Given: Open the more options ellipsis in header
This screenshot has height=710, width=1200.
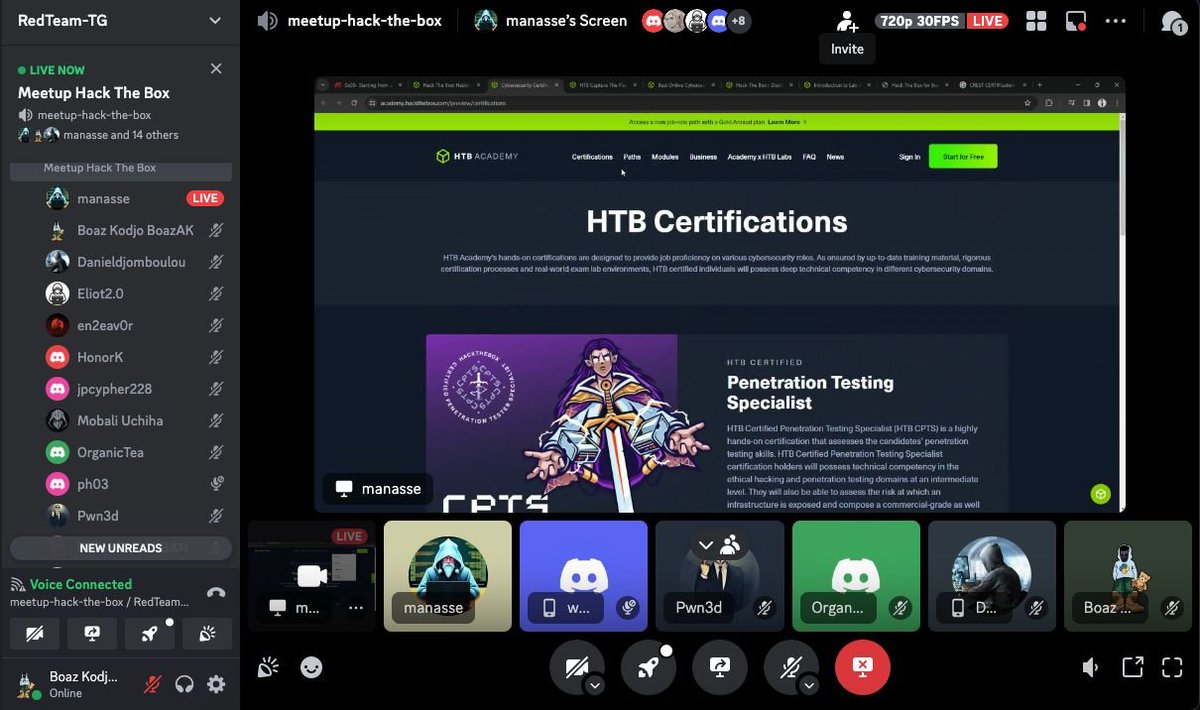Looking at the screenshot, I should click(1115, 21).
